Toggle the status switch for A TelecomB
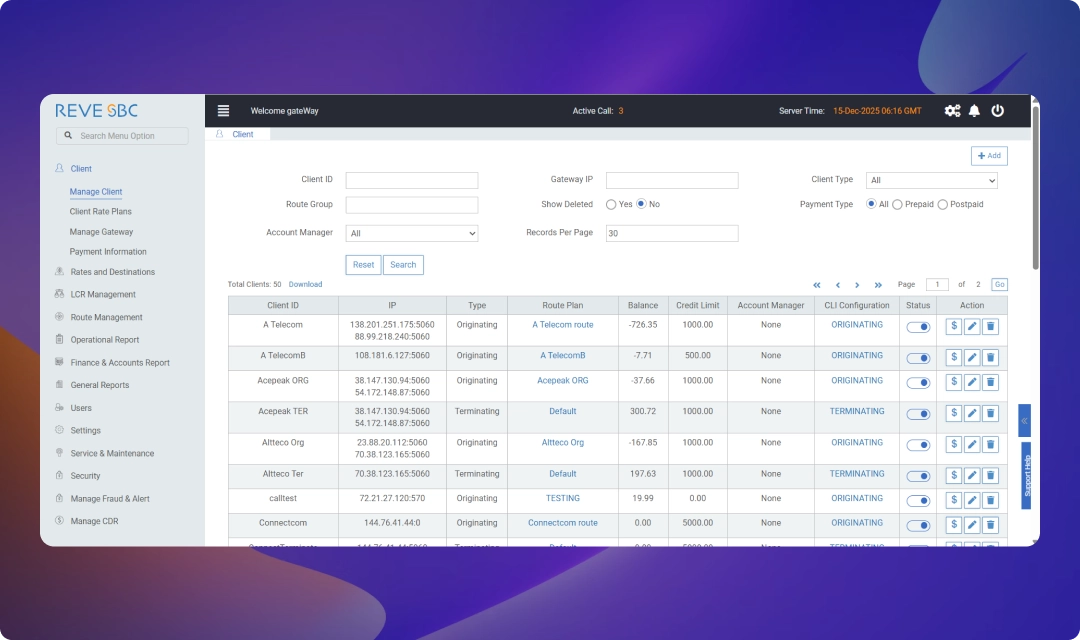 point(918,357)
